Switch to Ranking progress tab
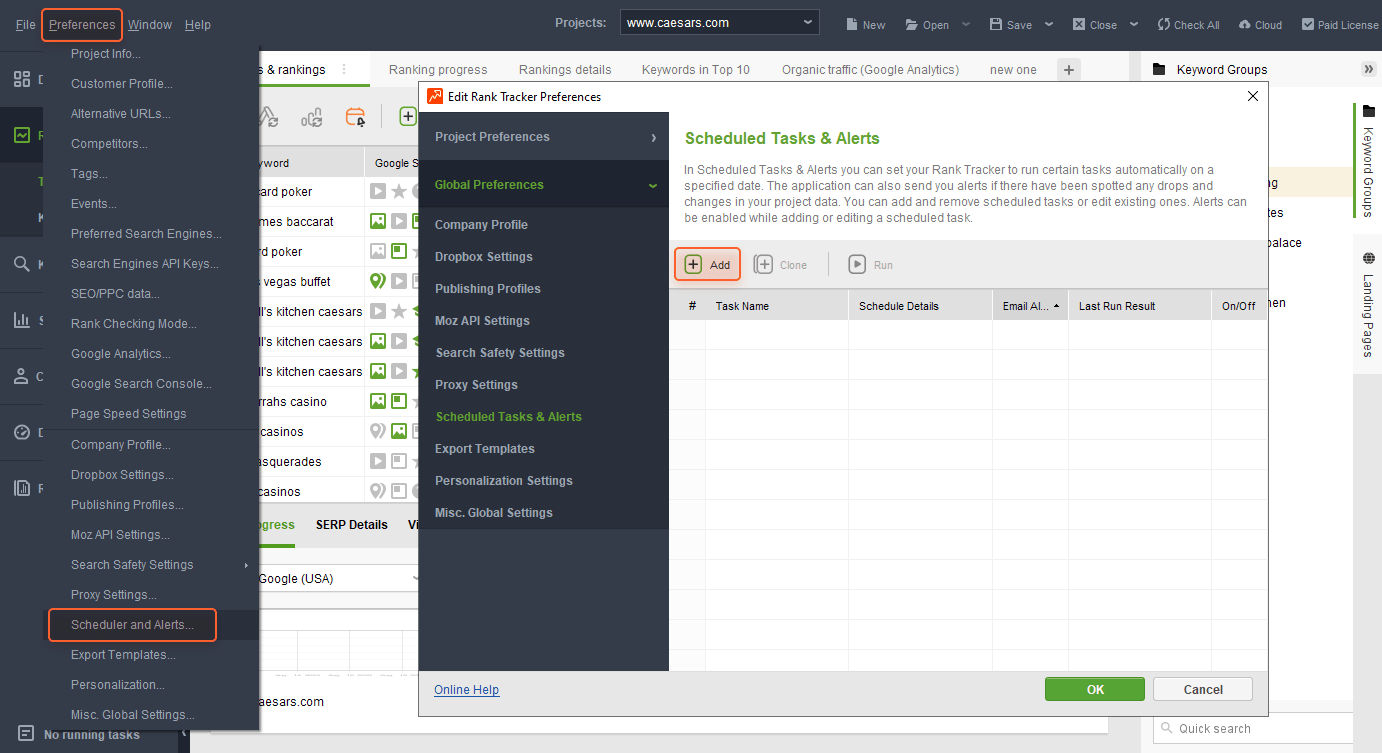Image resolution: width=1382 pixels, height=753 pixels. coord(438,70)
